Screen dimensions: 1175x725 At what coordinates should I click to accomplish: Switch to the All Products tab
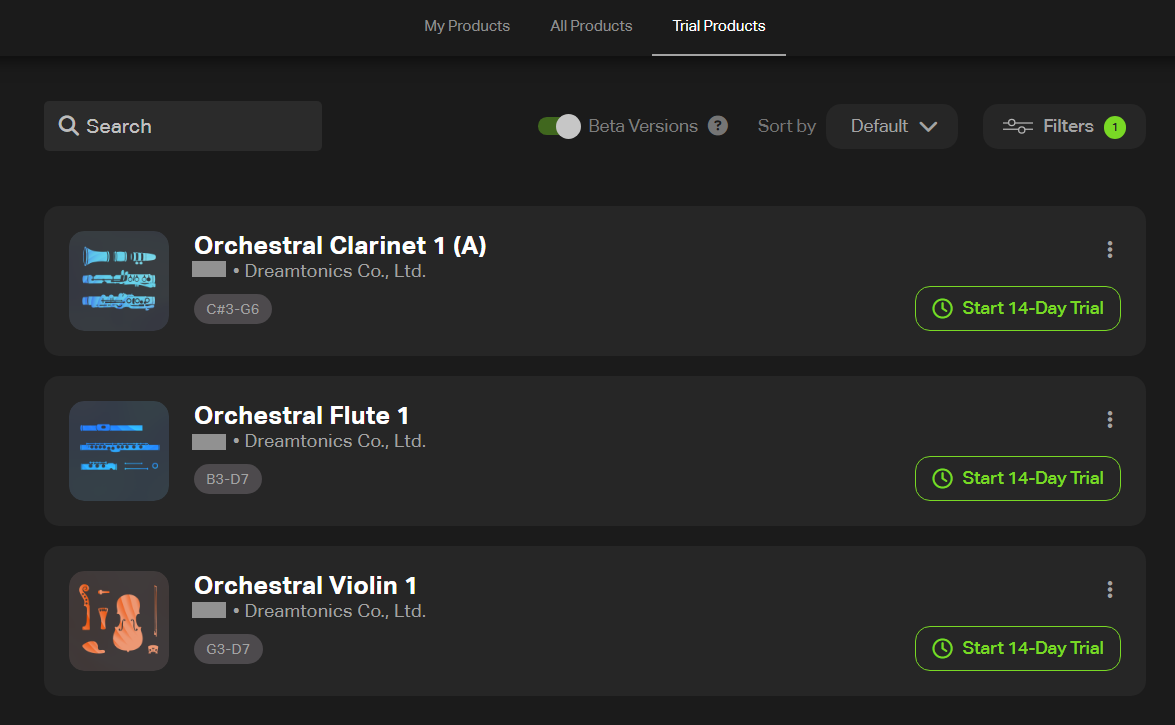591,26
